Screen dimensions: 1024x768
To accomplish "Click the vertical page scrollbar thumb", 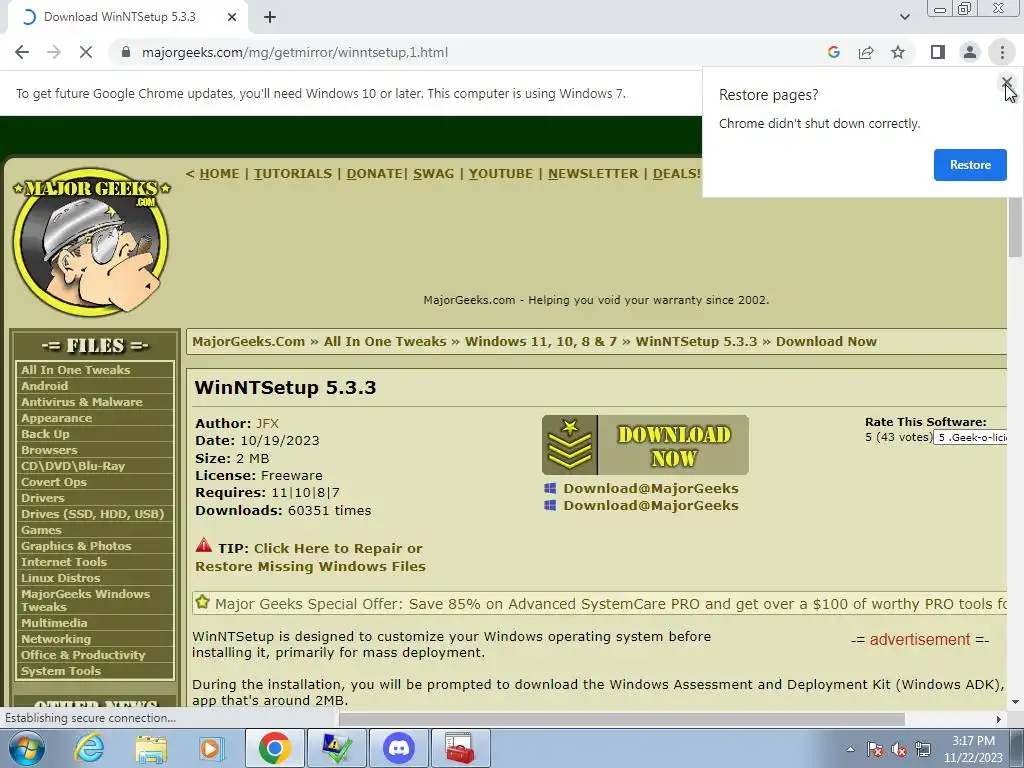I will 1015,227.
